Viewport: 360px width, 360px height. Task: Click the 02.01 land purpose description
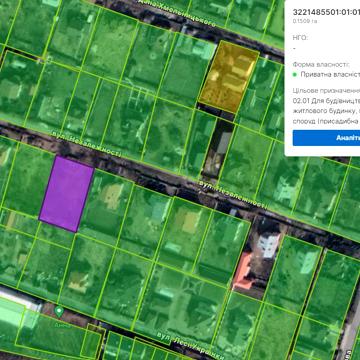(x=326, y=110)
